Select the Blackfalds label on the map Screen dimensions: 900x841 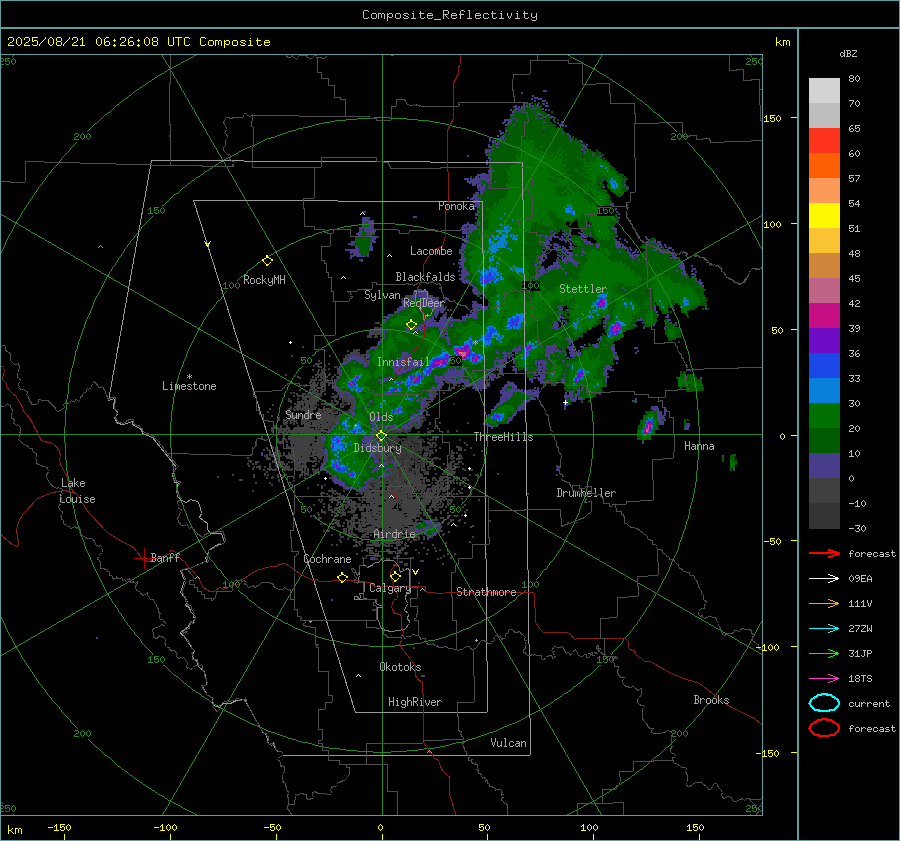click(x=425, y=277)
